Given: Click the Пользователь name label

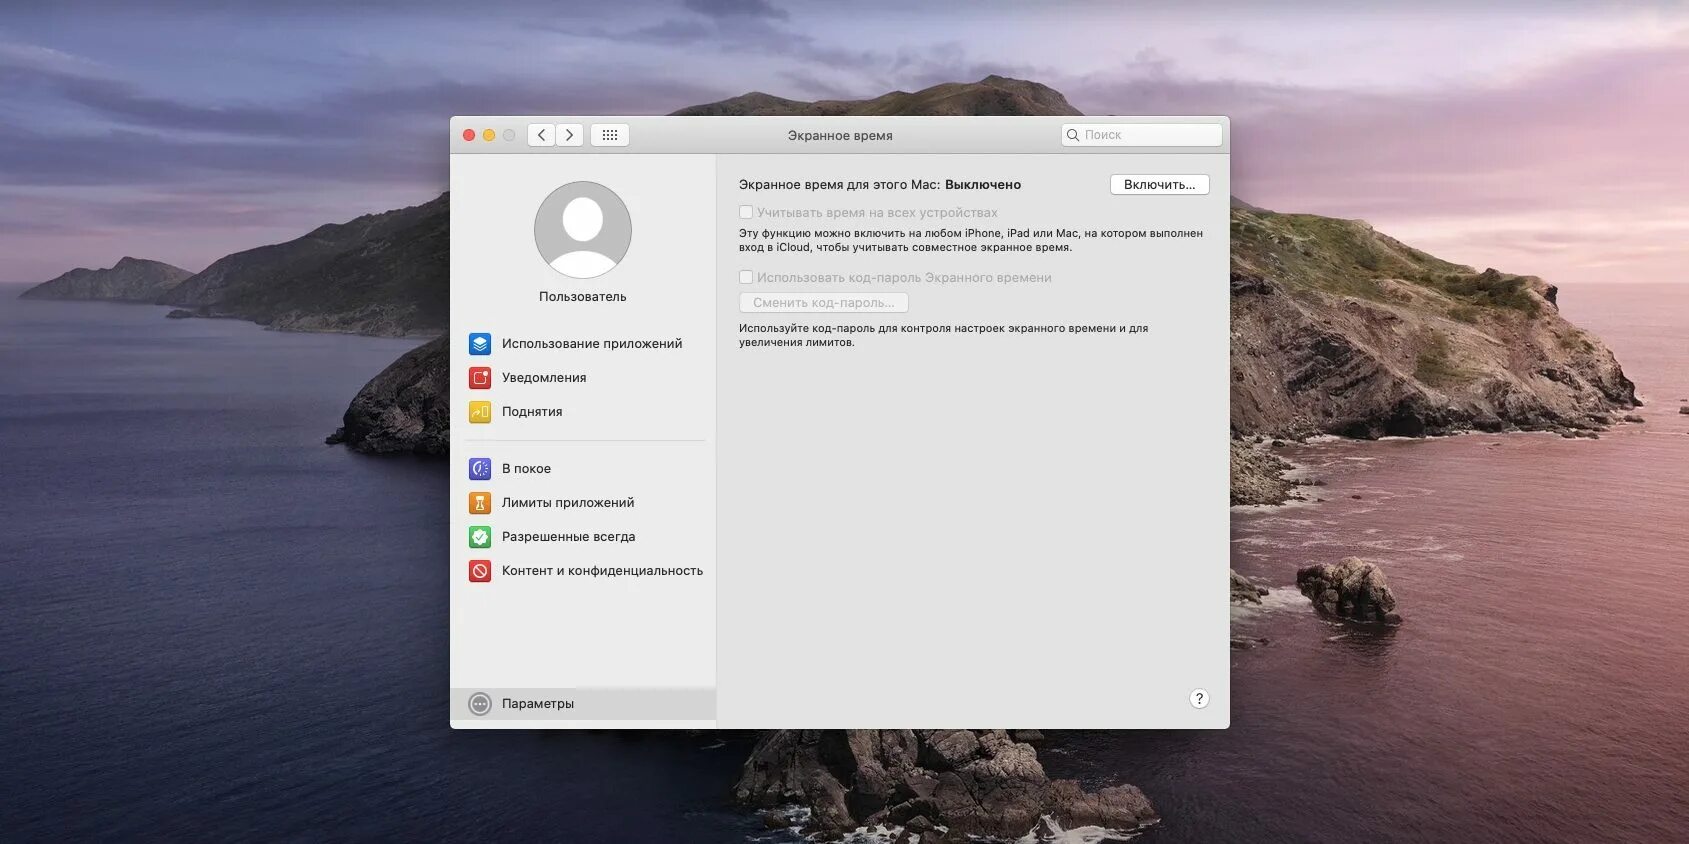Looking at the screenshot, I should pos(583,297).
